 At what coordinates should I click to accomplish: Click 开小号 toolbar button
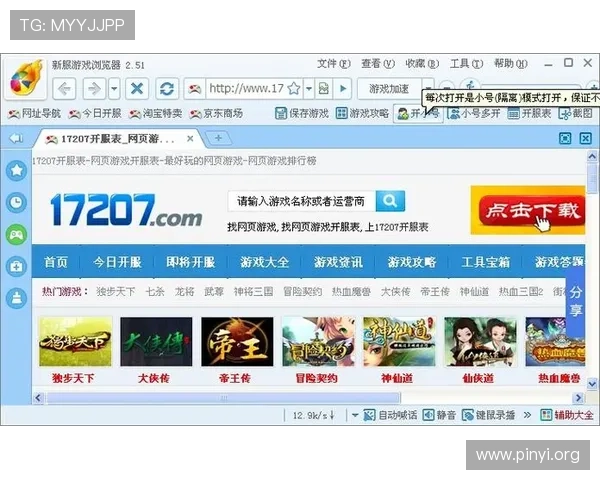[x=418, y=114]
